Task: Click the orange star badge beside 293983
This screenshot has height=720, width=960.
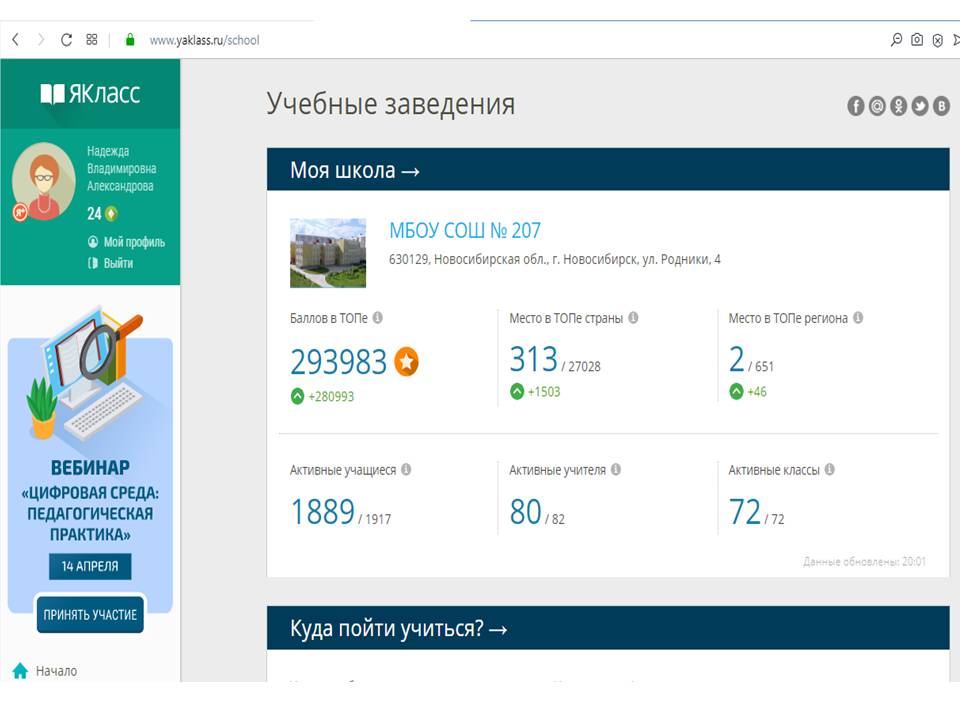Action: click(406, 362)
